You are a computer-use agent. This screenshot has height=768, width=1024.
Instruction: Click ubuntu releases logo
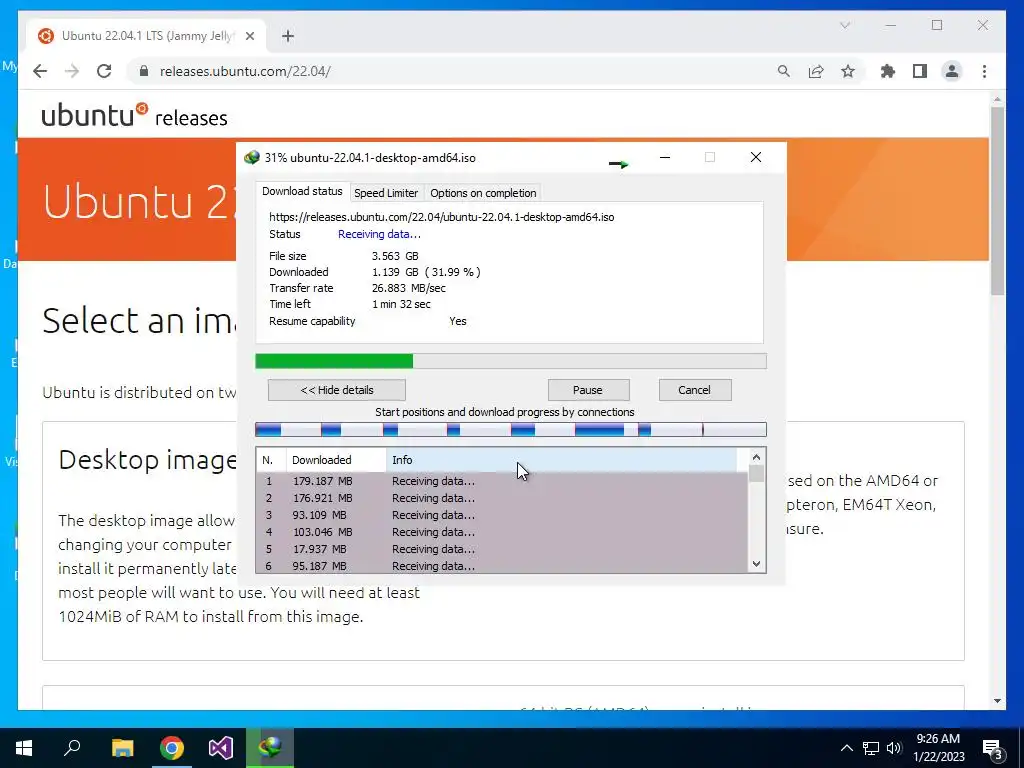pyautogui.click(x=135, y=116)
